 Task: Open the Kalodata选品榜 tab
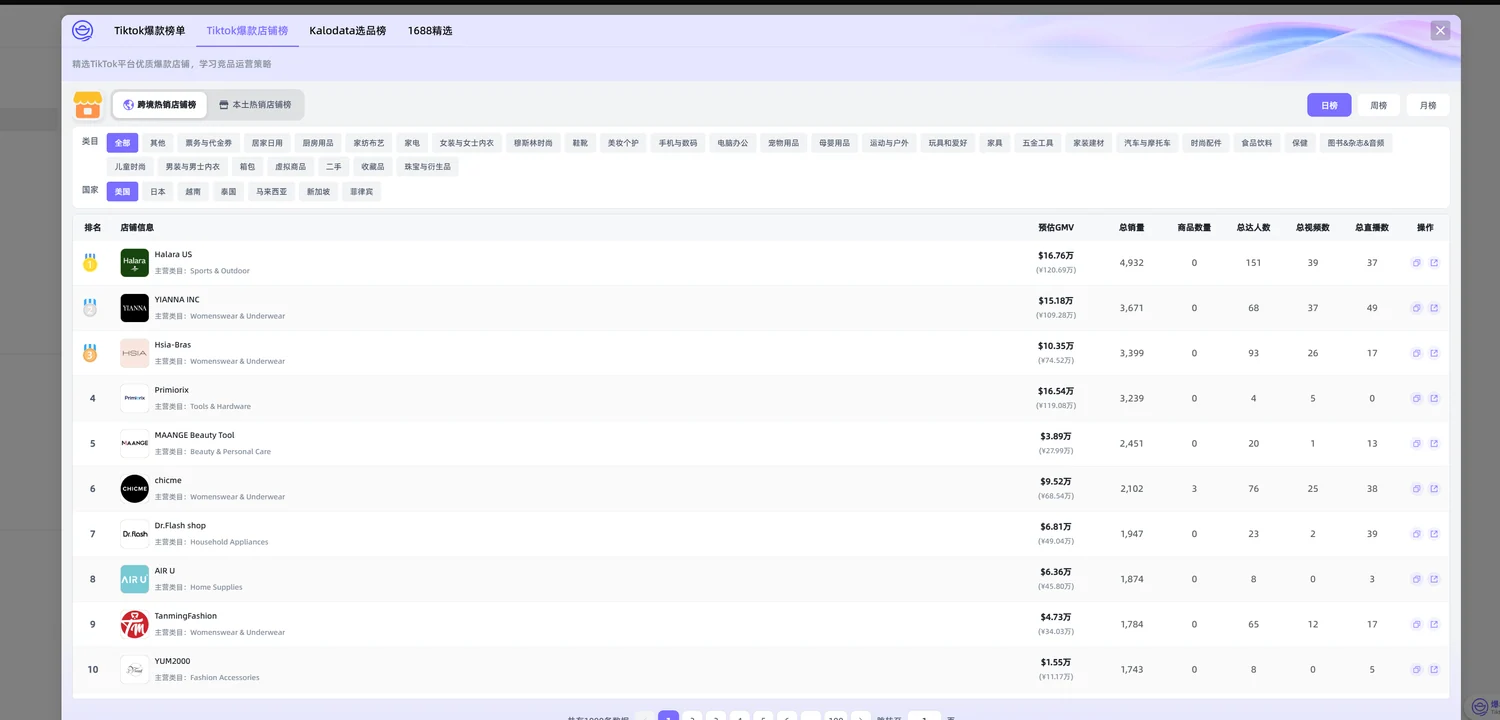click(x=348, y=31)
